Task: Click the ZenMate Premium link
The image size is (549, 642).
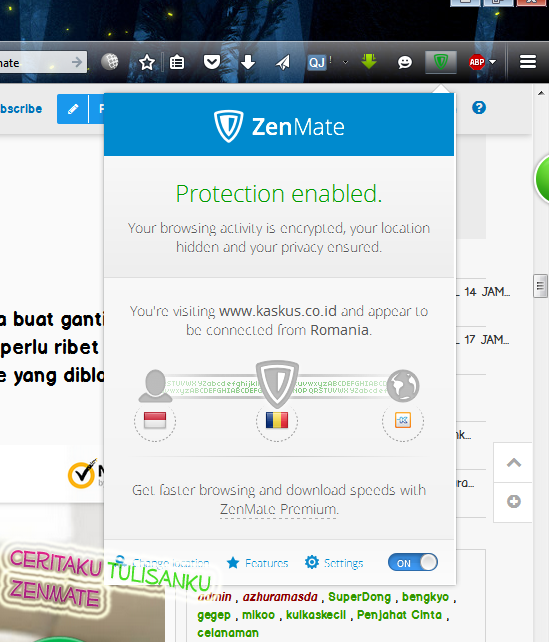Action: point(279,509)
